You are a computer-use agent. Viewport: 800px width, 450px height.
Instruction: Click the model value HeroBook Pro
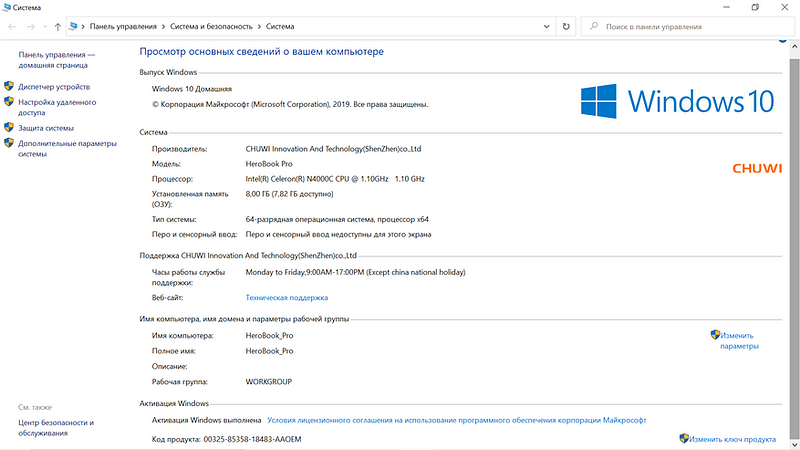click(x=269, y=164)
